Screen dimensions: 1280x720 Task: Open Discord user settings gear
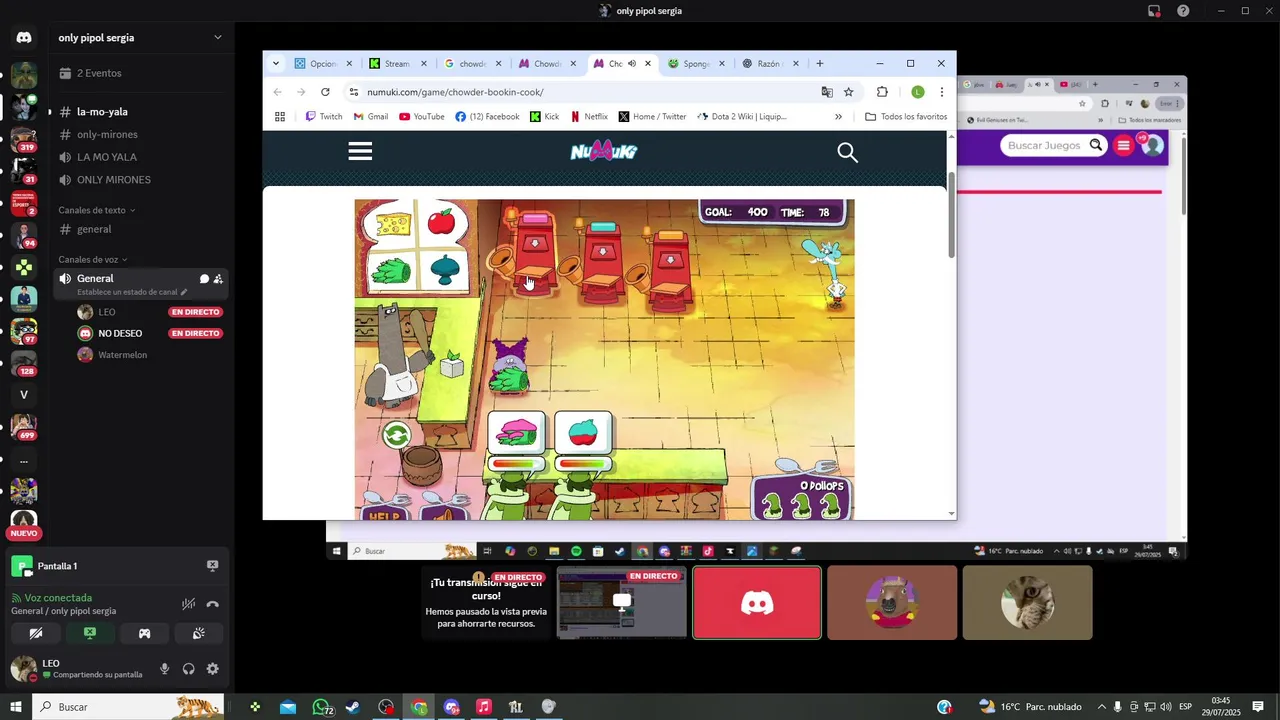pyautogui.click(x=212, y=669)
